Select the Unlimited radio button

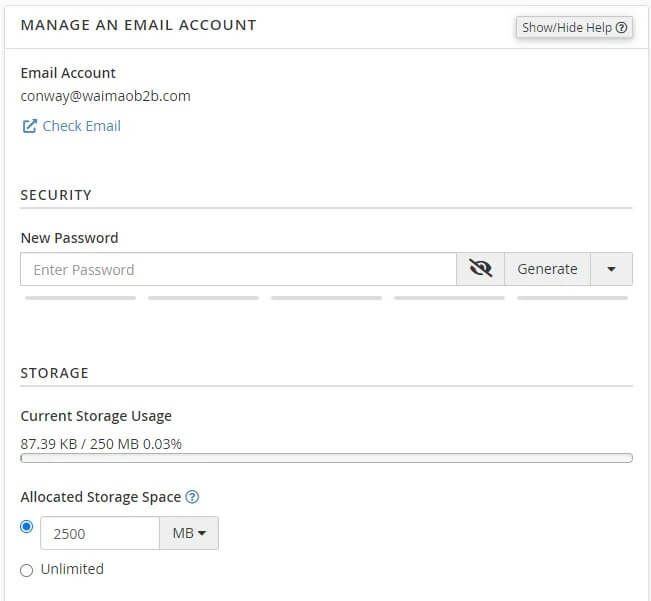[x=27, y=570]
